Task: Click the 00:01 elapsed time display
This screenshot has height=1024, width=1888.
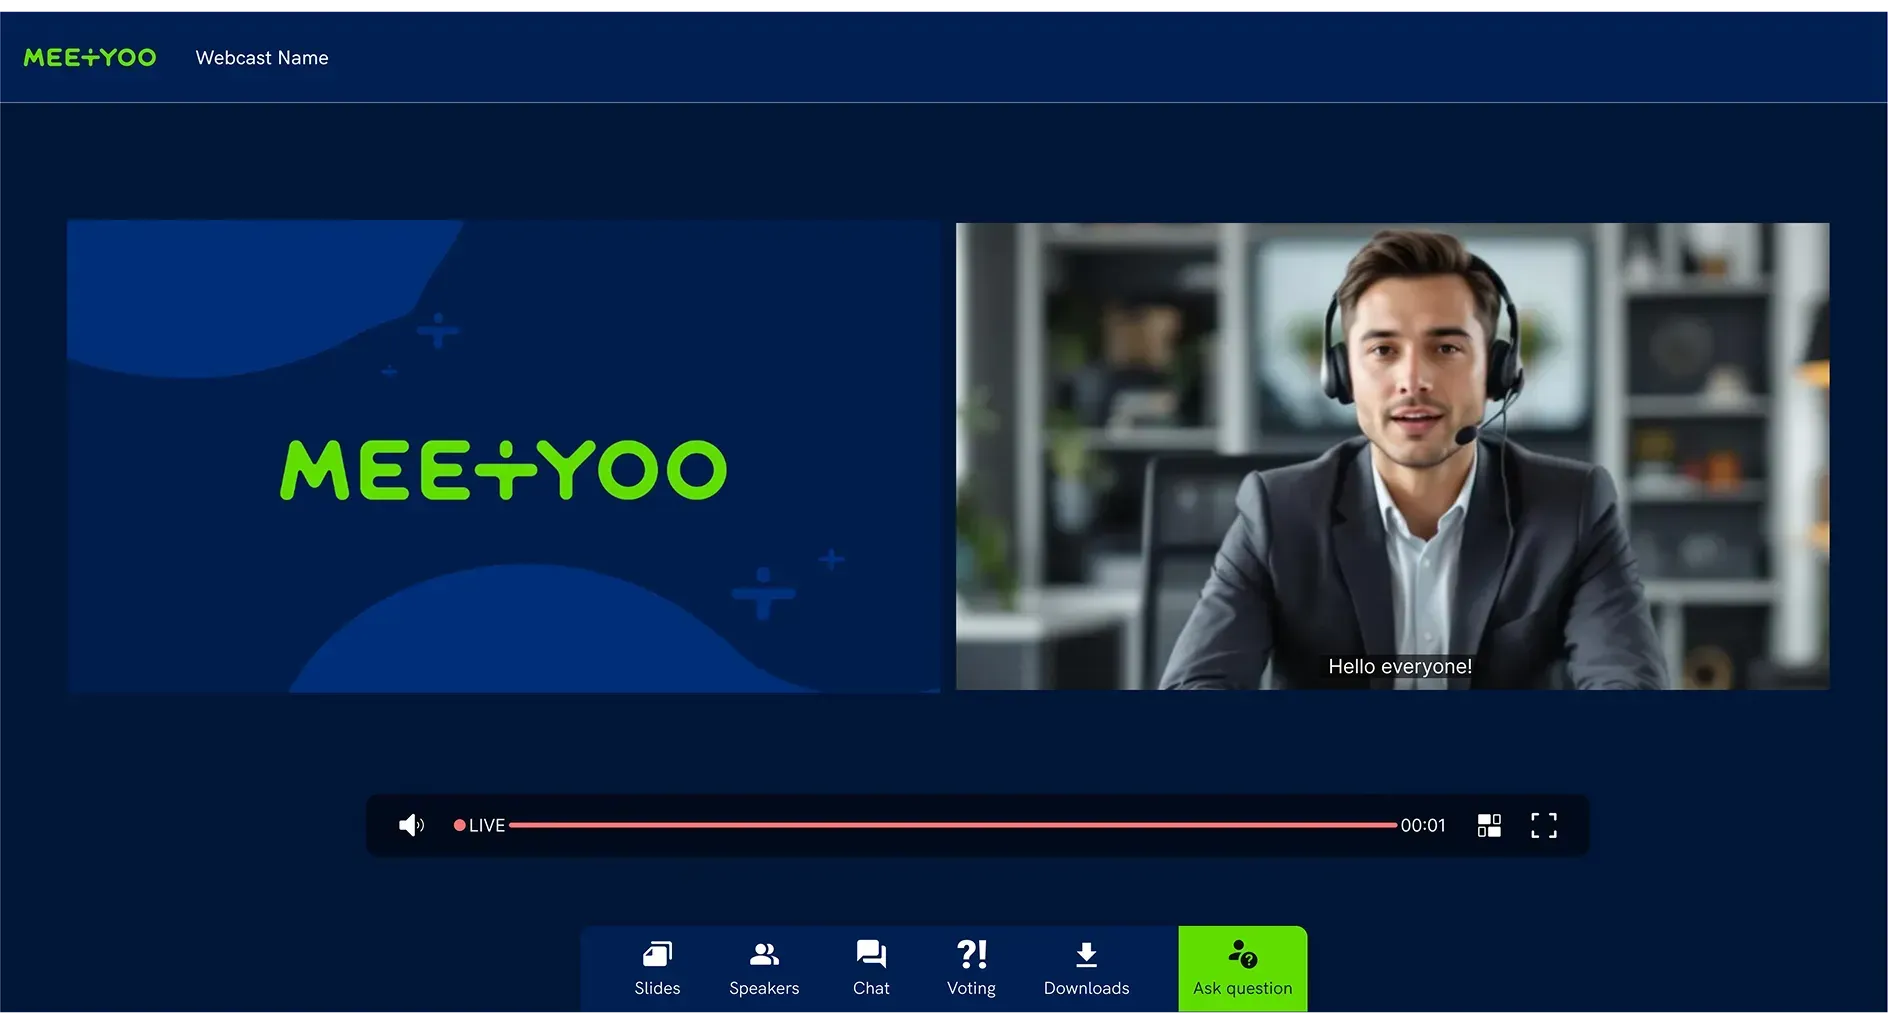Action: [x=1423, y=825]
